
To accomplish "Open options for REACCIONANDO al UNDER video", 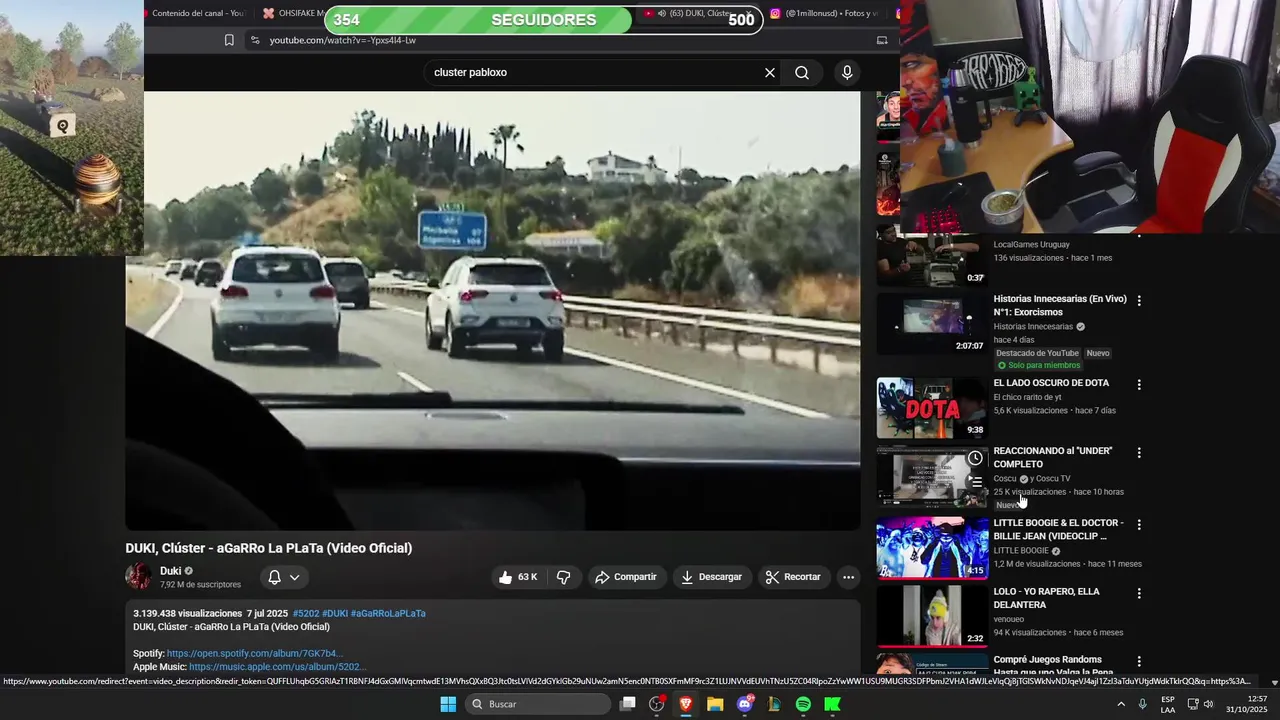I will 1138,452.
